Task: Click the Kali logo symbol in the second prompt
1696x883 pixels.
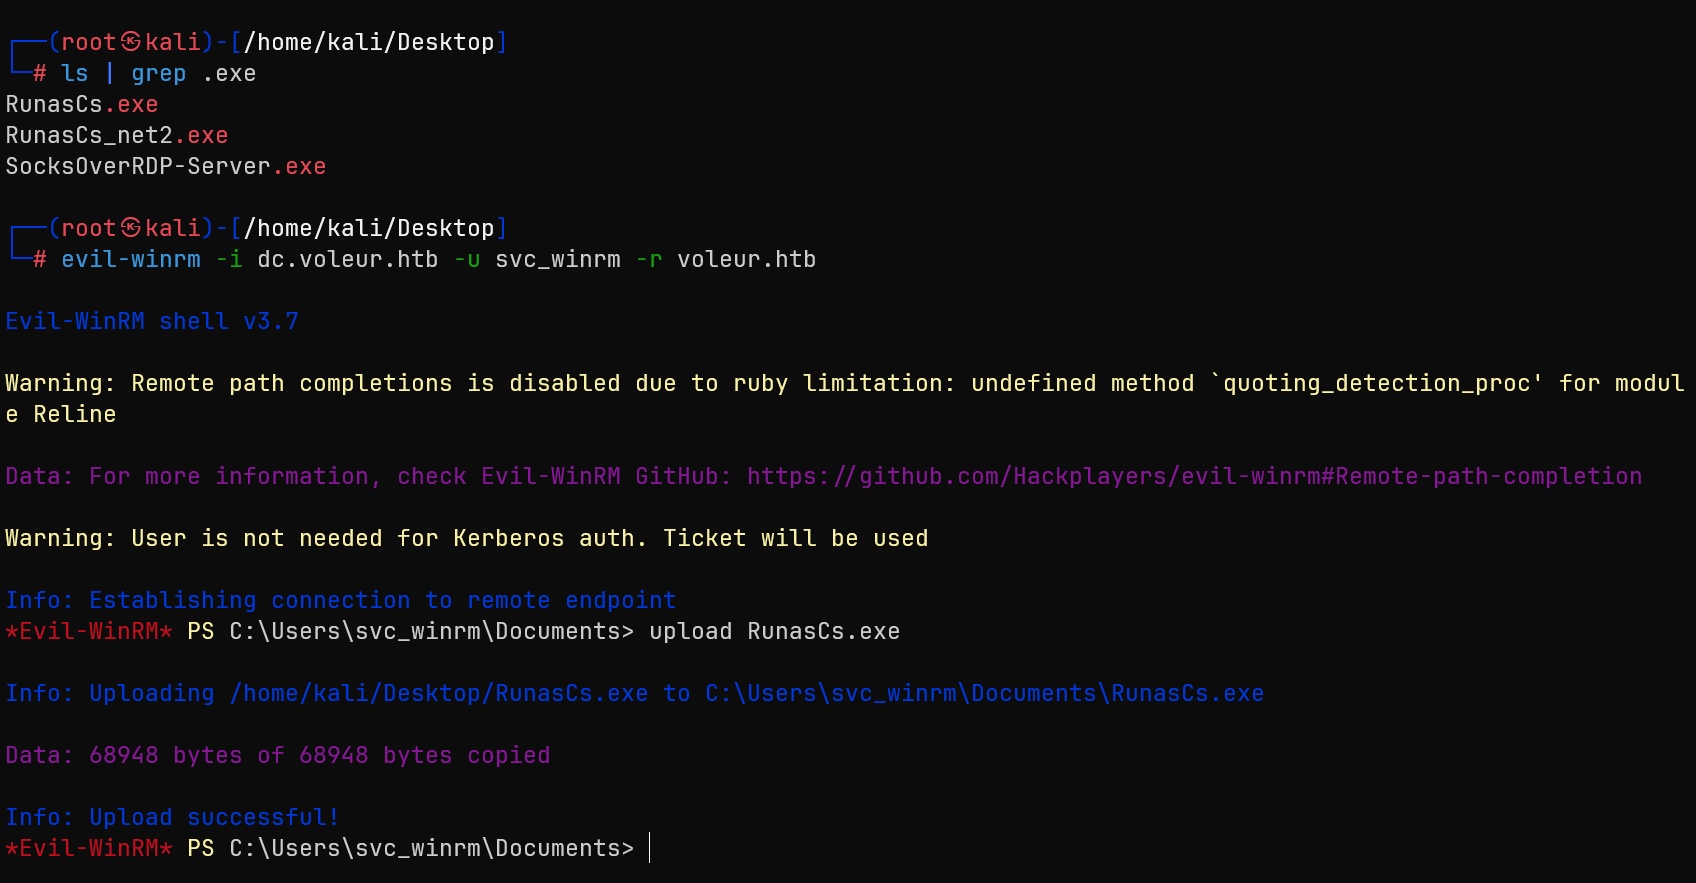Action: pos(131,228)
